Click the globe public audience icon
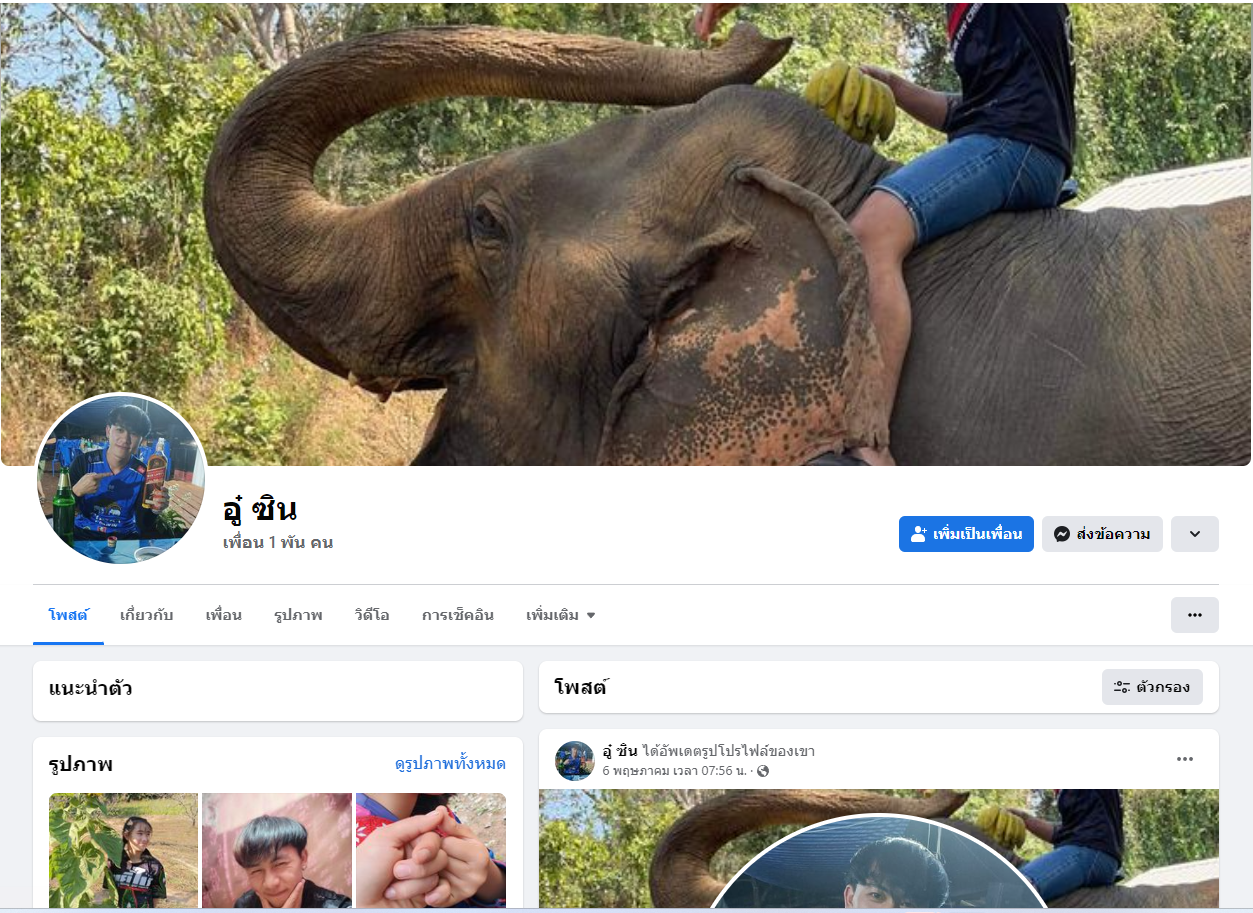Image resolution: width=1253 pixels, height=913 pixels. click(763, 771)
